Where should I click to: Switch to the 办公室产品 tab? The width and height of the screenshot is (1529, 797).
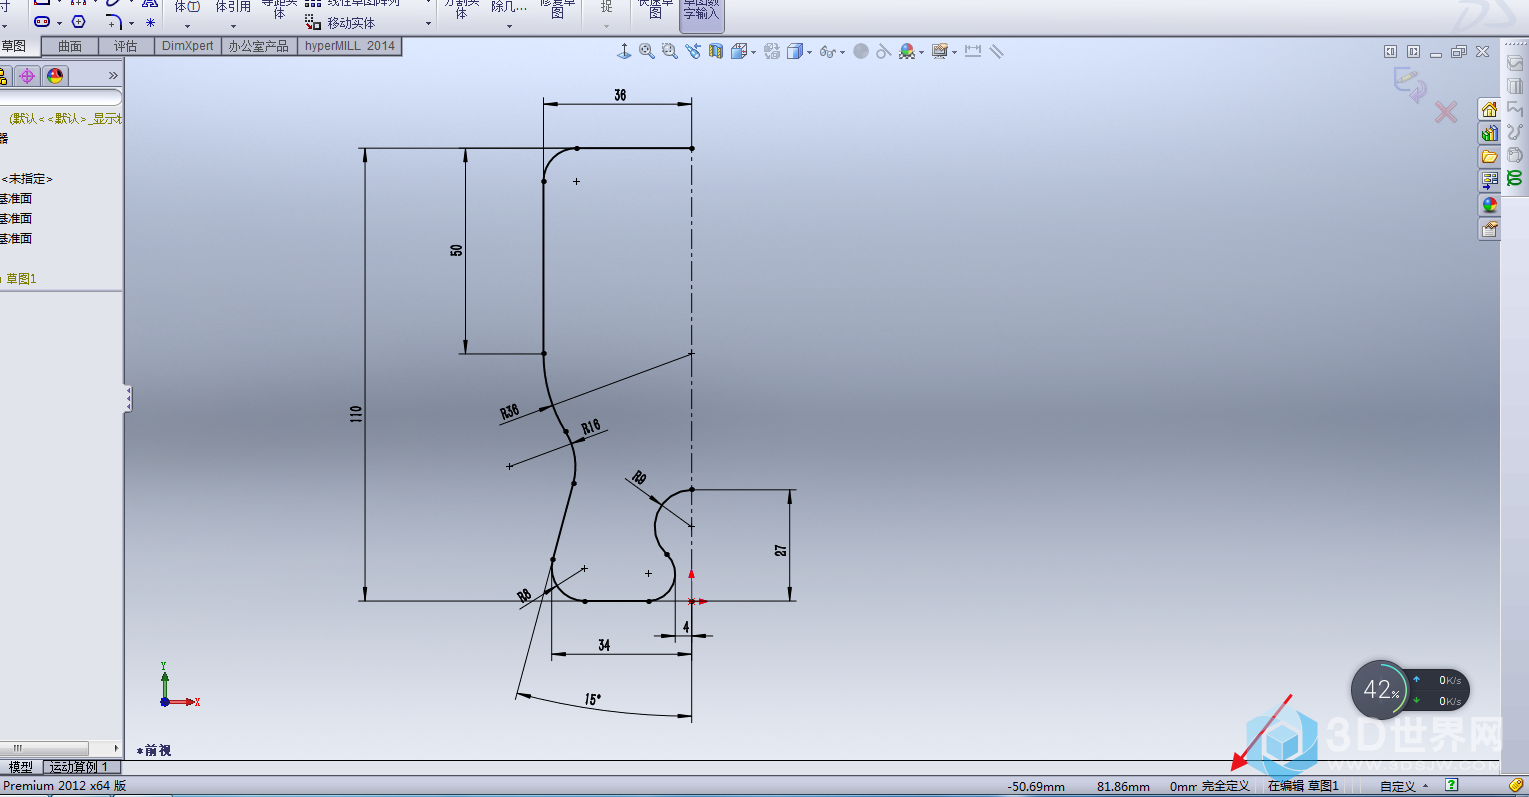click(258, 46)
